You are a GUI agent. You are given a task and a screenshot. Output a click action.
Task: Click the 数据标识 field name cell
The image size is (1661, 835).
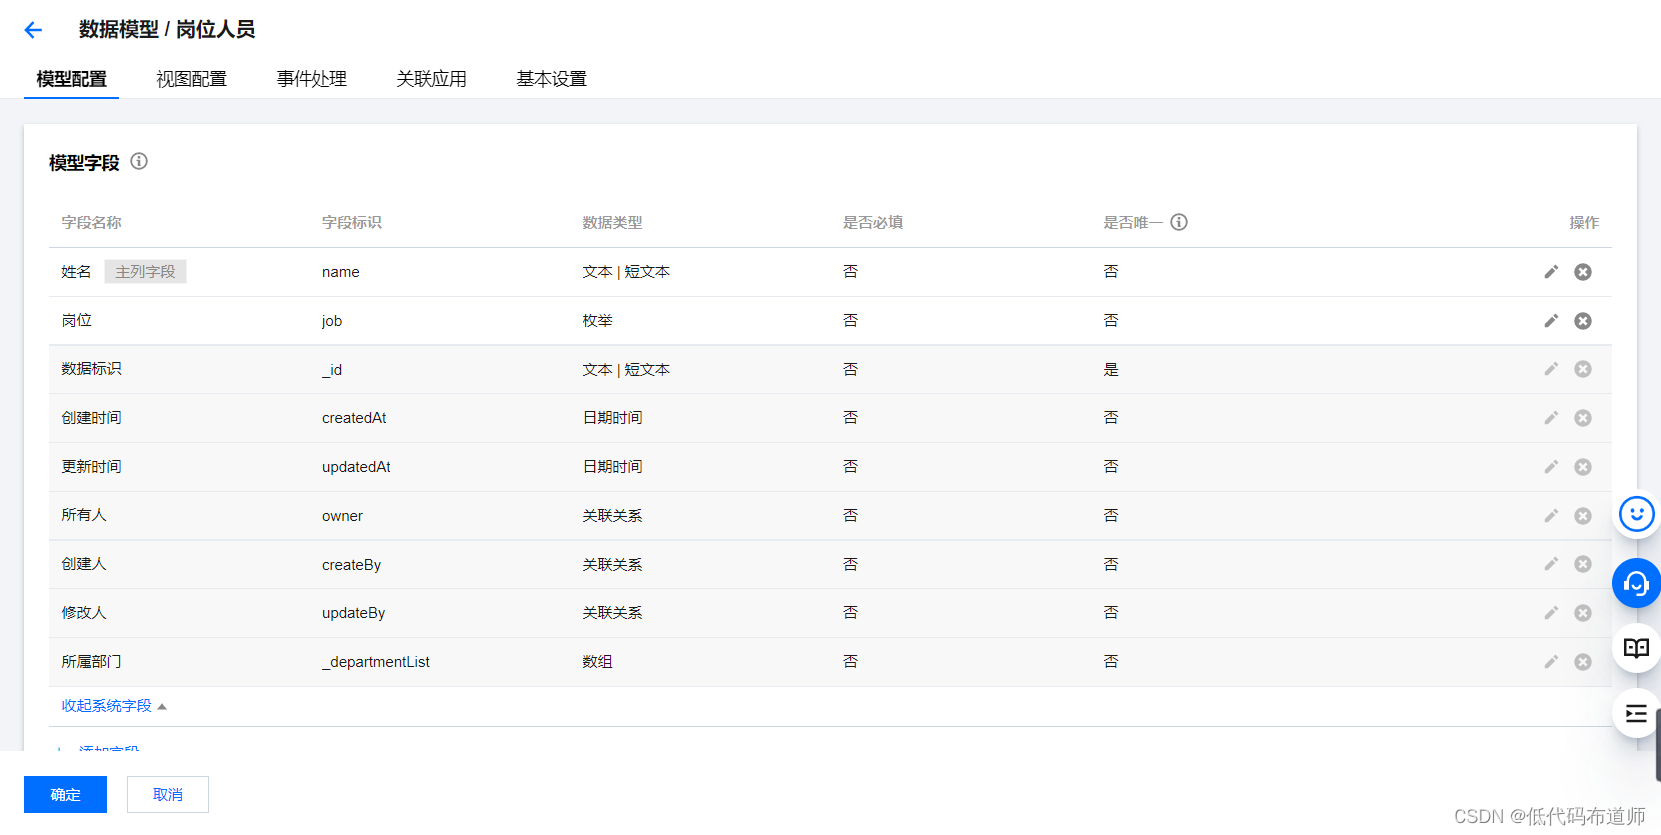click(x=91, y=369)
